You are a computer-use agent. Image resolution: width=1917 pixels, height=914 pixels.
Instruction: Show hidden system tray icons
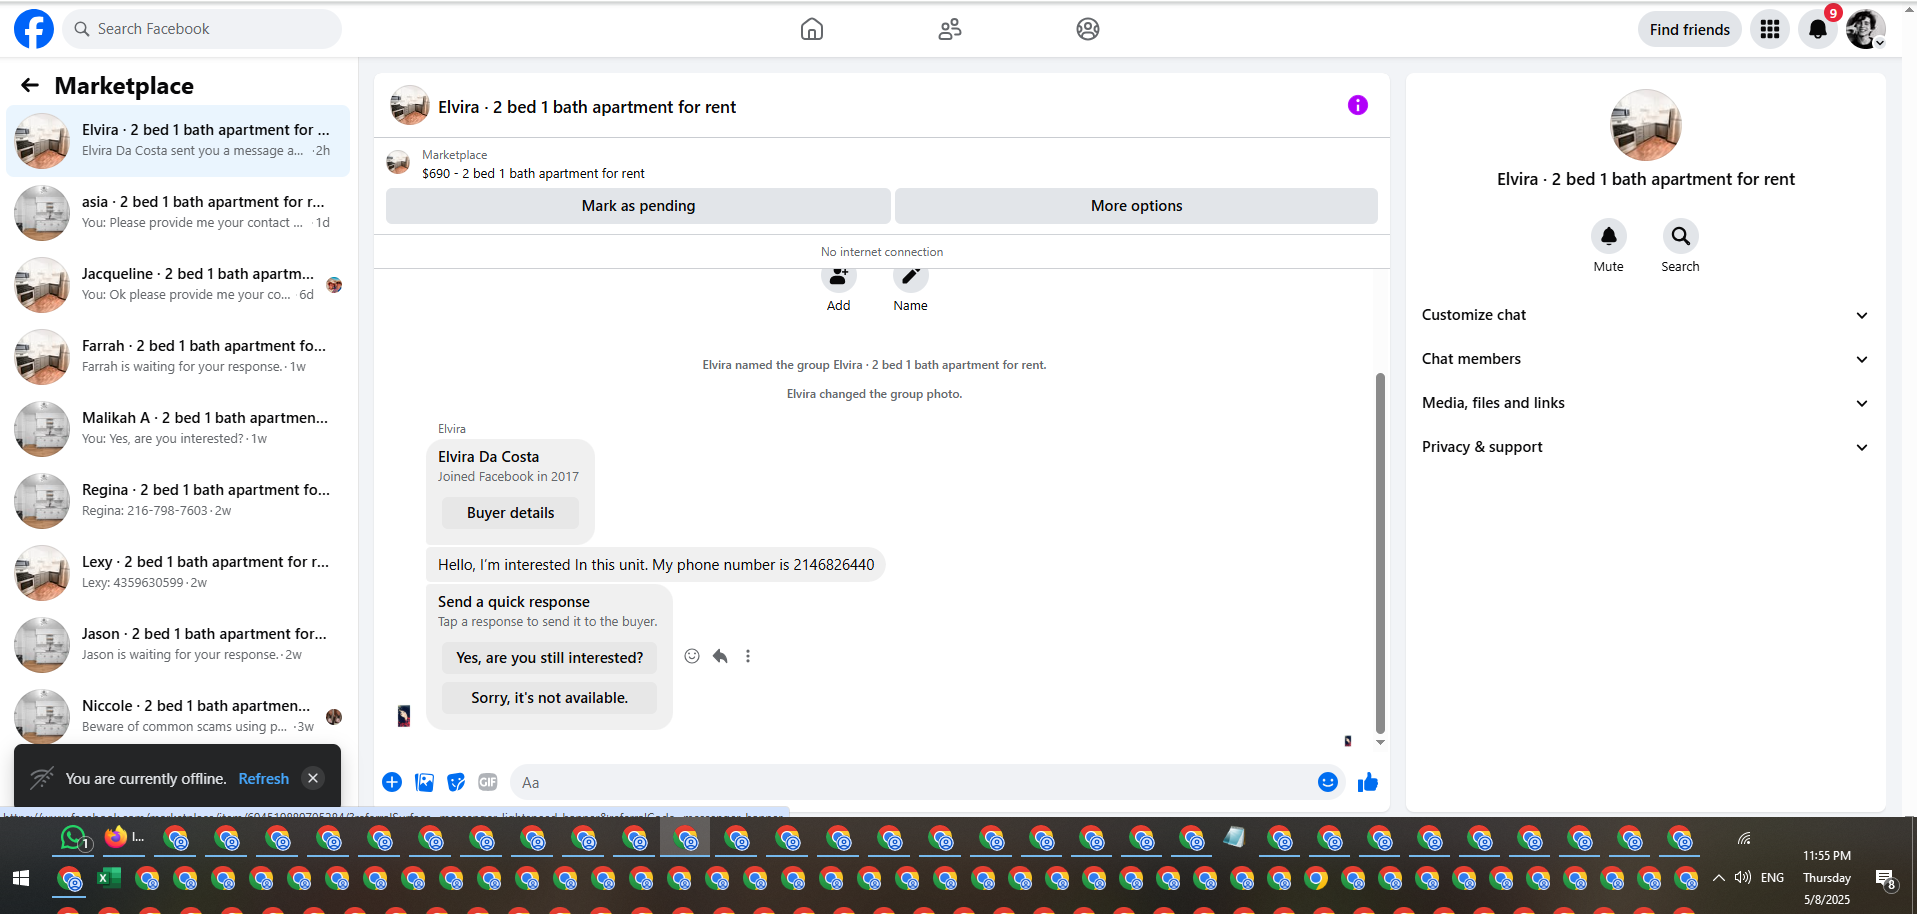(x=1718, y=878)
